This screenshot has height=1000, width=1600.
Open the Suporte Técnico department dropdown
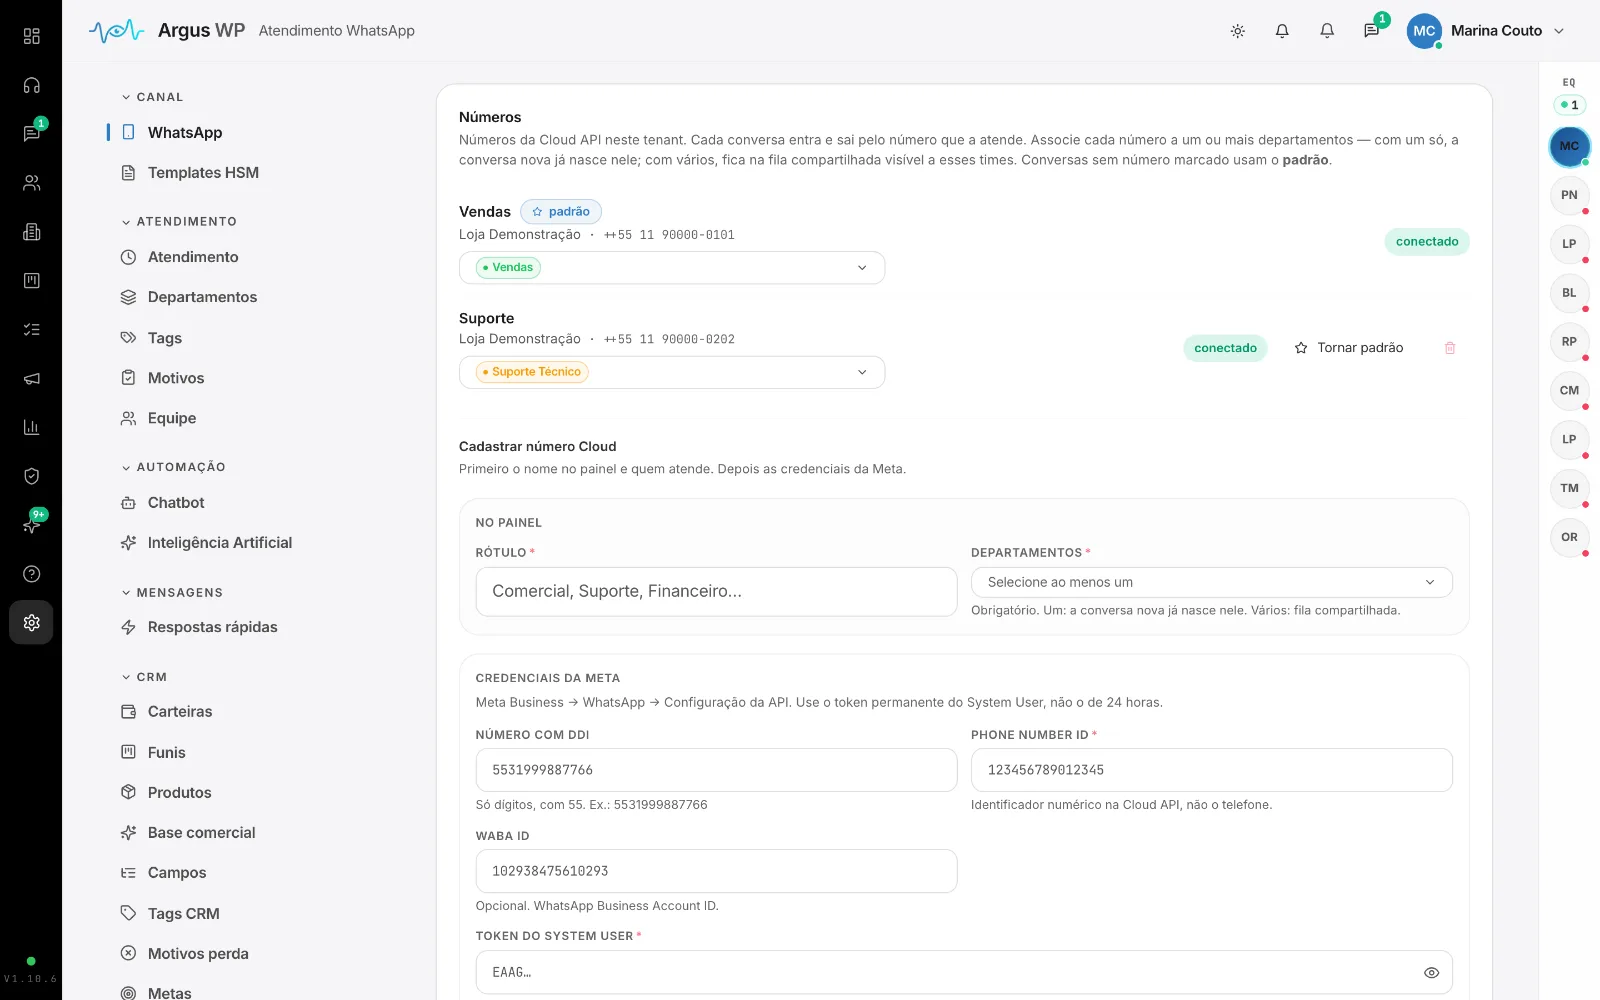(x=672, y=372)
